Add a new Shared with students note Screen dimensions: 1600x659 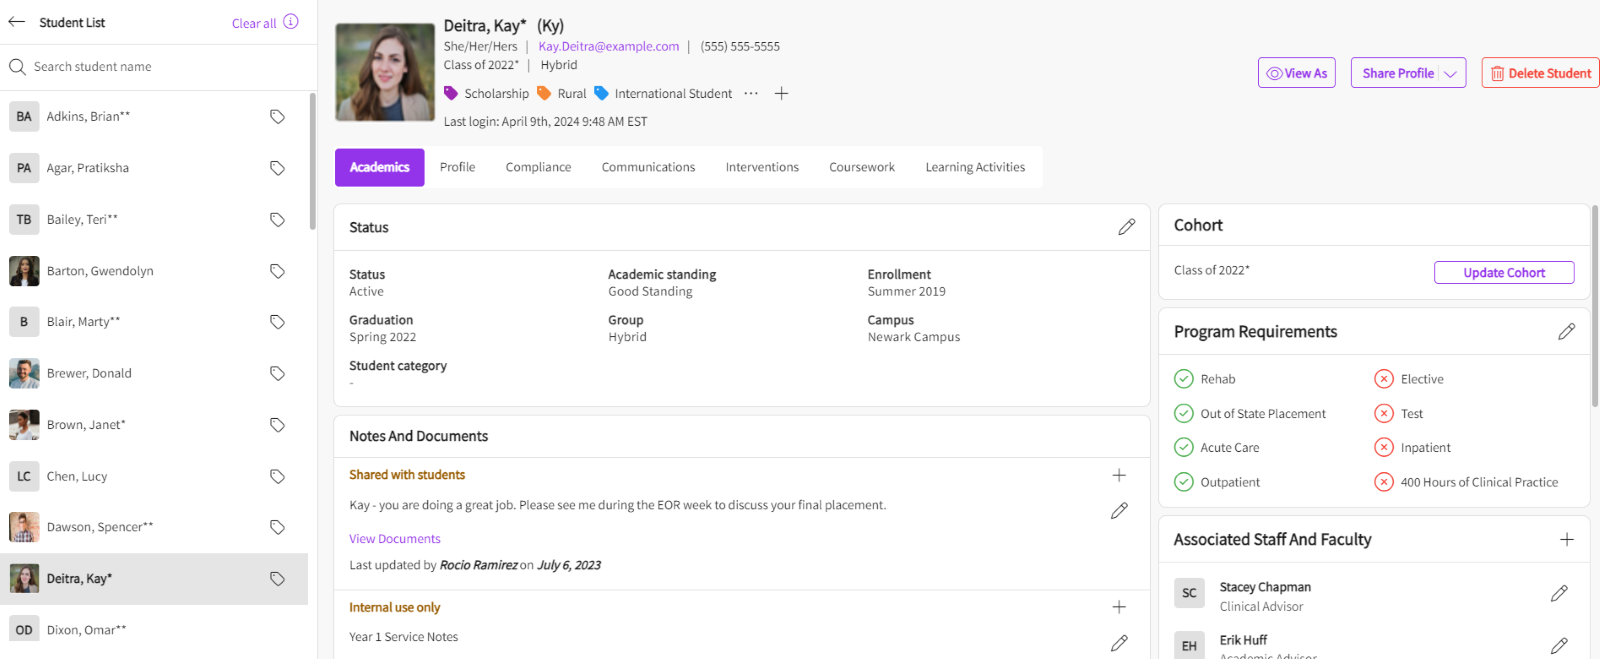[1119, 475]
